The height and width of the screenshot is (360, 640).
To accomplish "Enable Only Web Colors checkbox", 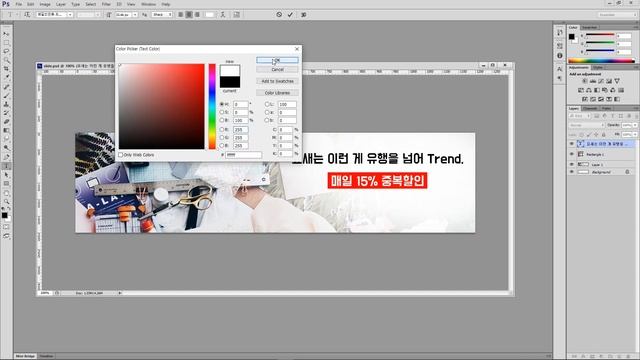I will click(120, 155).
